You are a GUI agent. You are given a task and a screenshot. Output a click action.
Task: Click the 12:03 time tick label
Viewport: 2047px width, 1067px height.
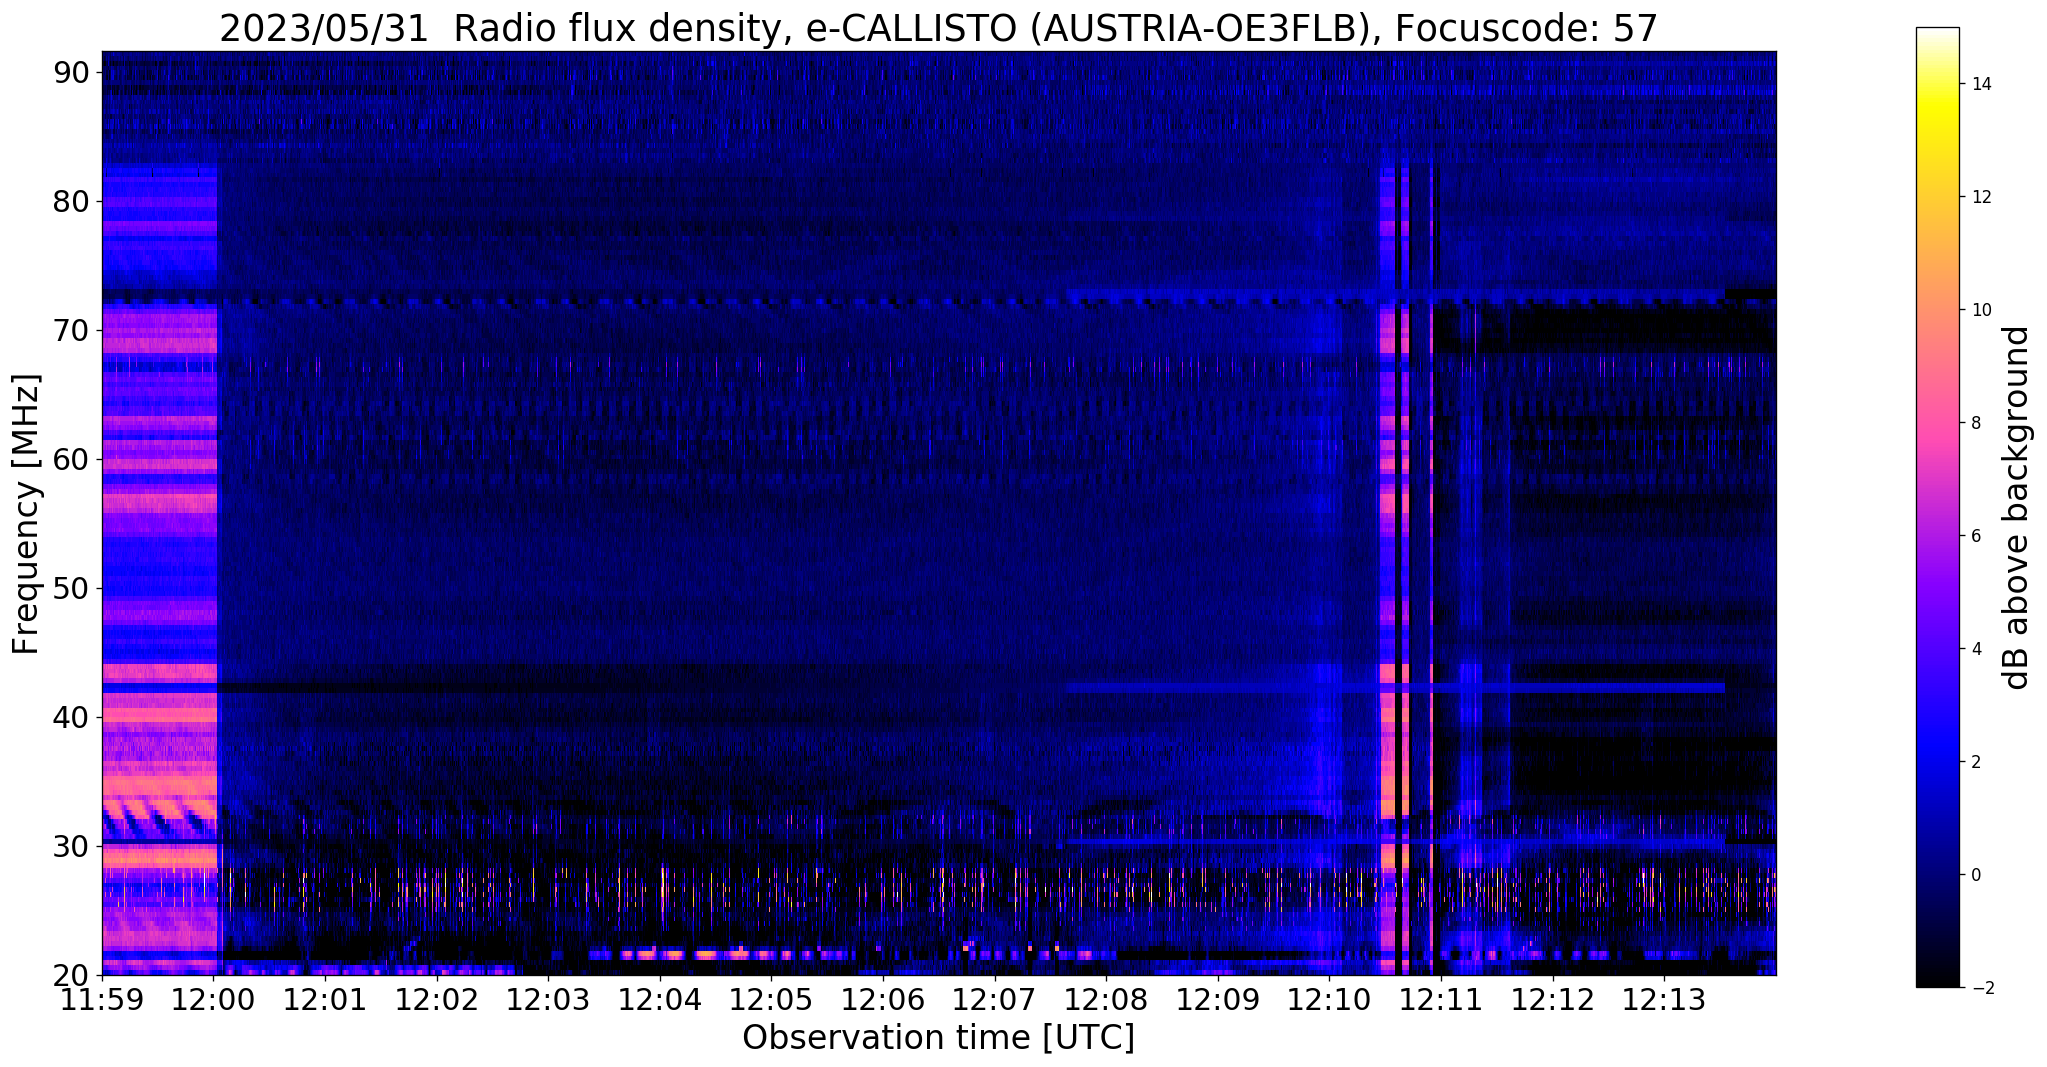point(549,1000)
